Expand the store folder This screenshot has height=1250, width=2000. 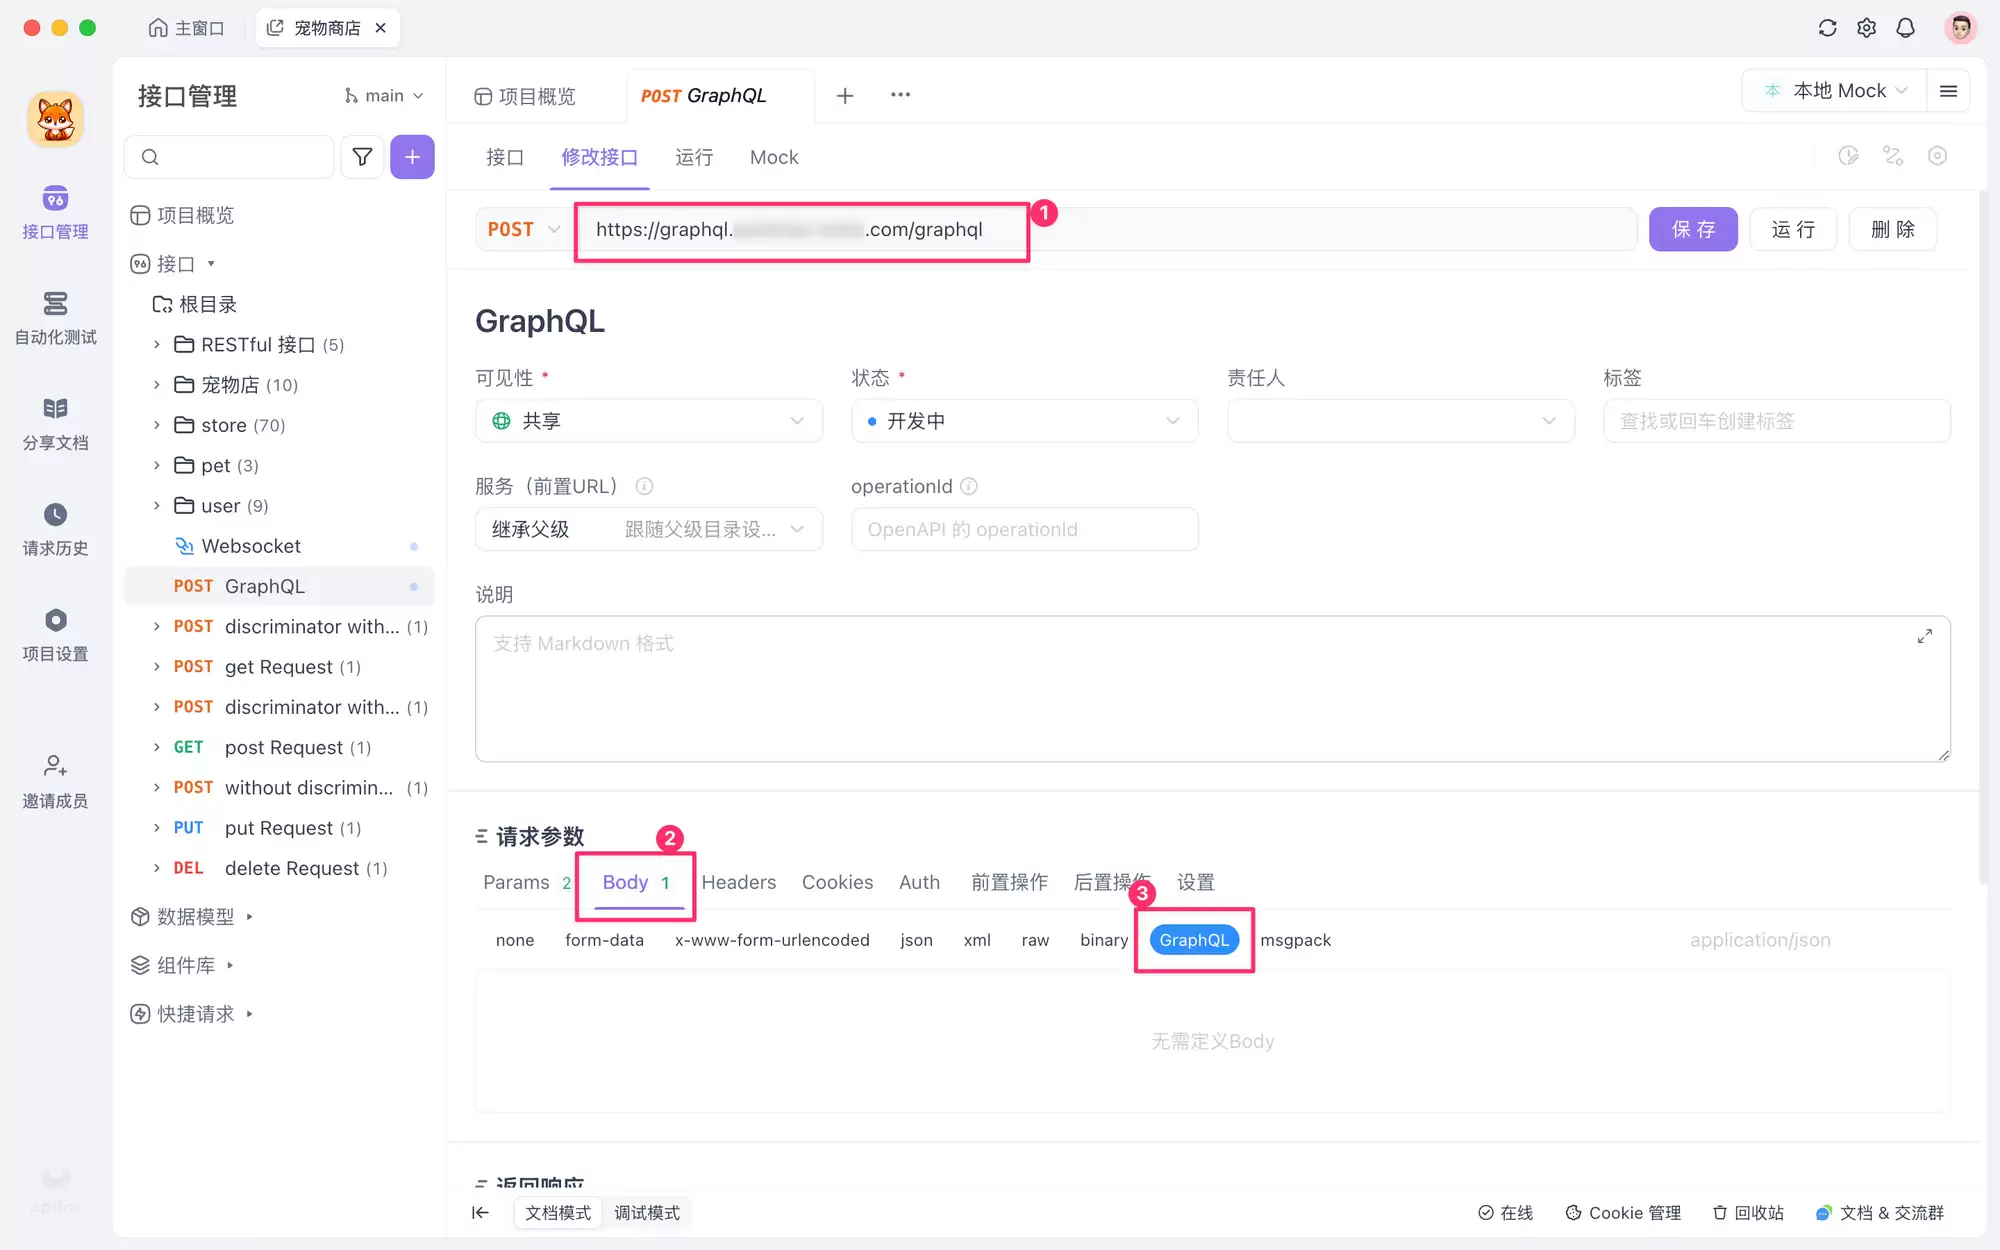156,425
